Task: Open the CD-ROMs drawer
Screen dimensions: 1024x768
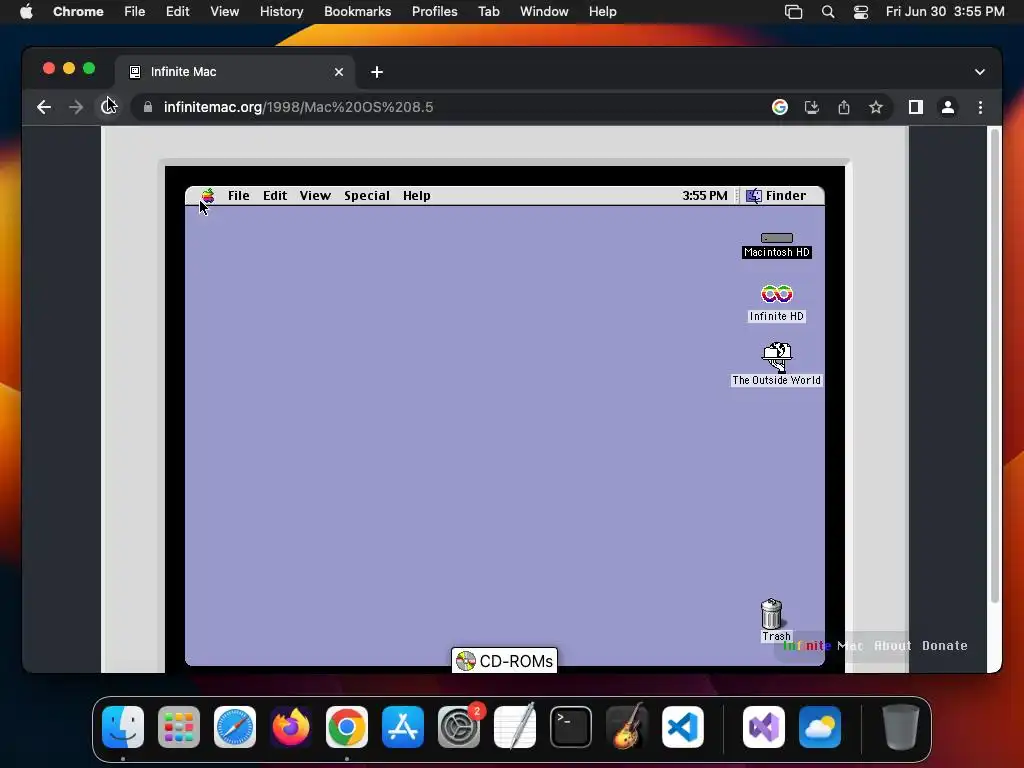Action: 504,660
